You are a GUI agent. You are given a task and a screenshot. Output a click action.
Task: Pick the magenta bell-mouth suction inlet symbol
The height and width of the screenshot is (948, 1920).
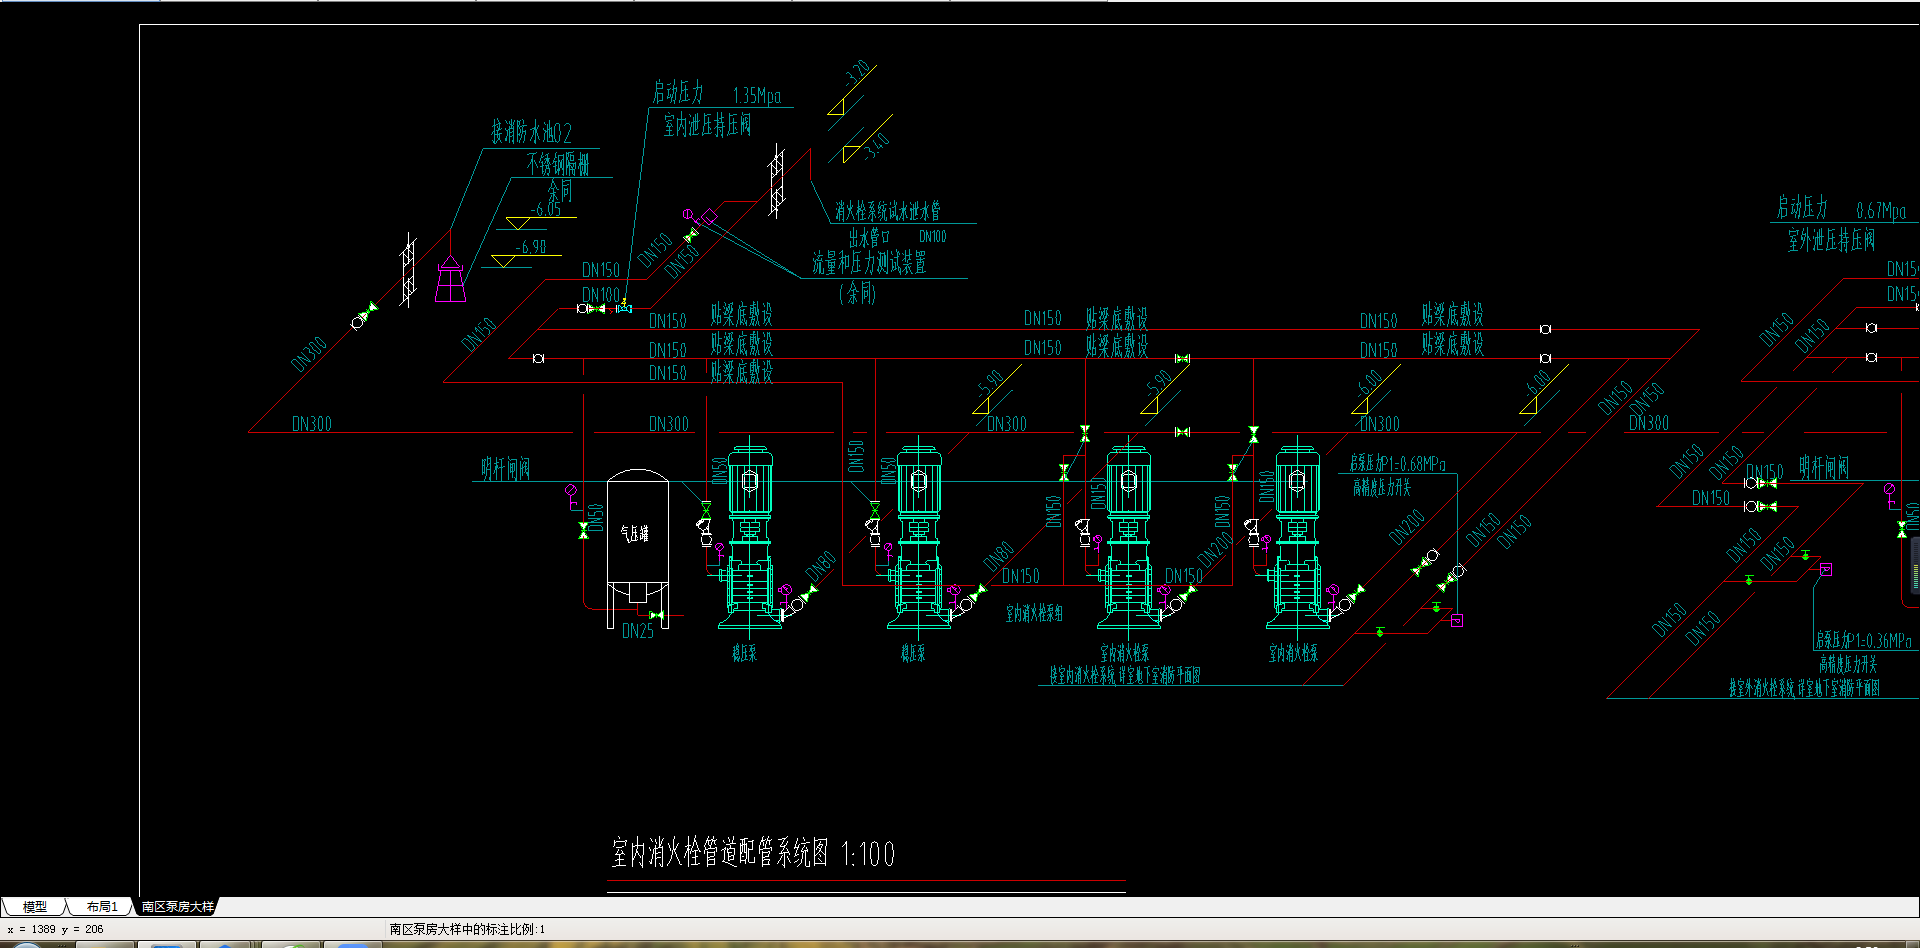click(x=450, y=278)
